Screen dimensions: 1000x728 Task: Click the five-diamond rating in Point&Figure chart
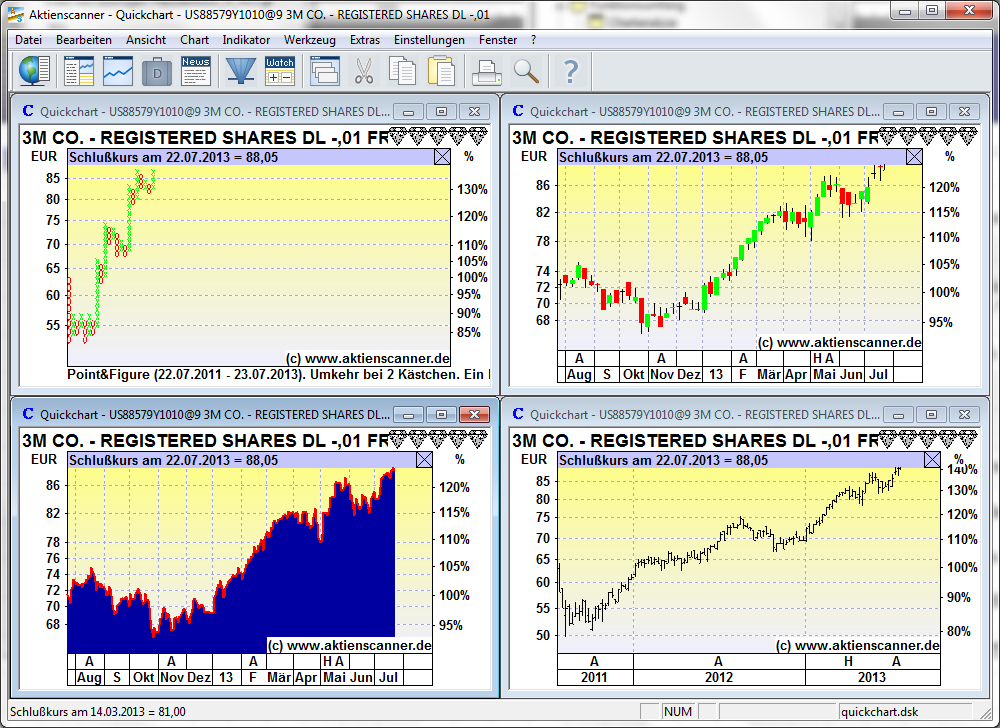[x=438, y=136]
